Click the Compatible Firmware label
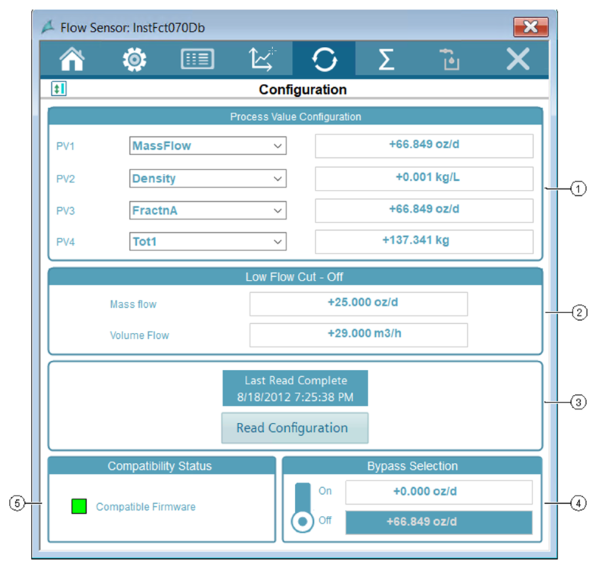The width and height of the screenshot is (590, 563). 146,507
